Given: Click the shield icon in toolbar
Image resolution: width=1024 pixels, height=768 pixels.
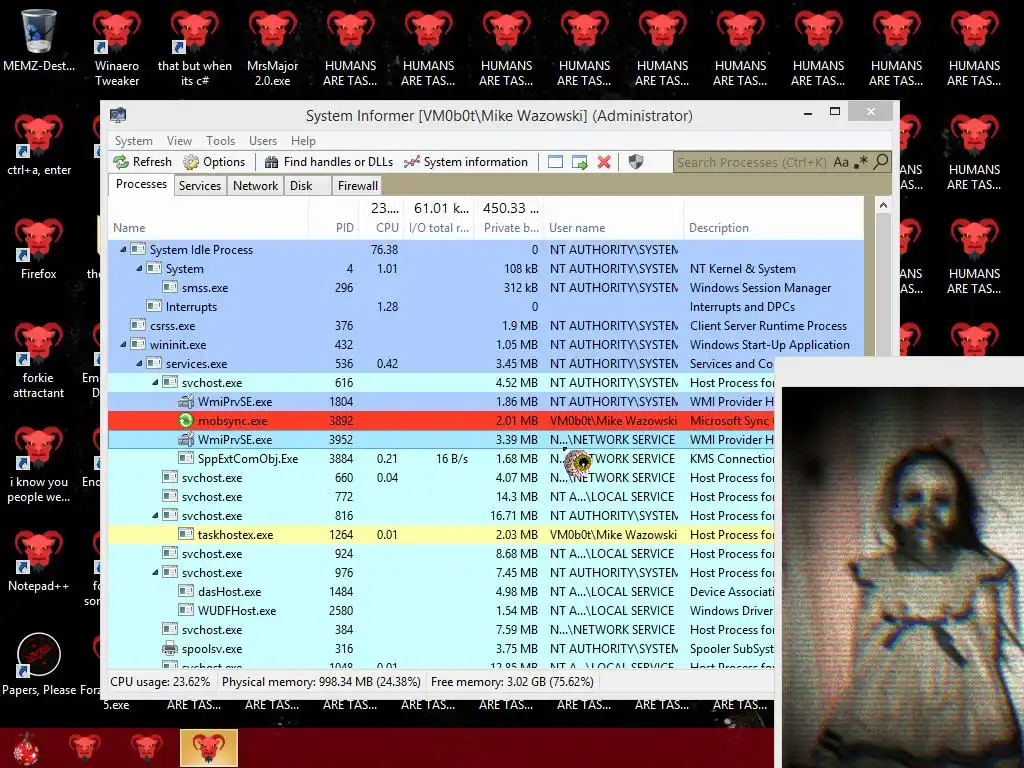Looking at the screenshot, I should coord(635,162).
